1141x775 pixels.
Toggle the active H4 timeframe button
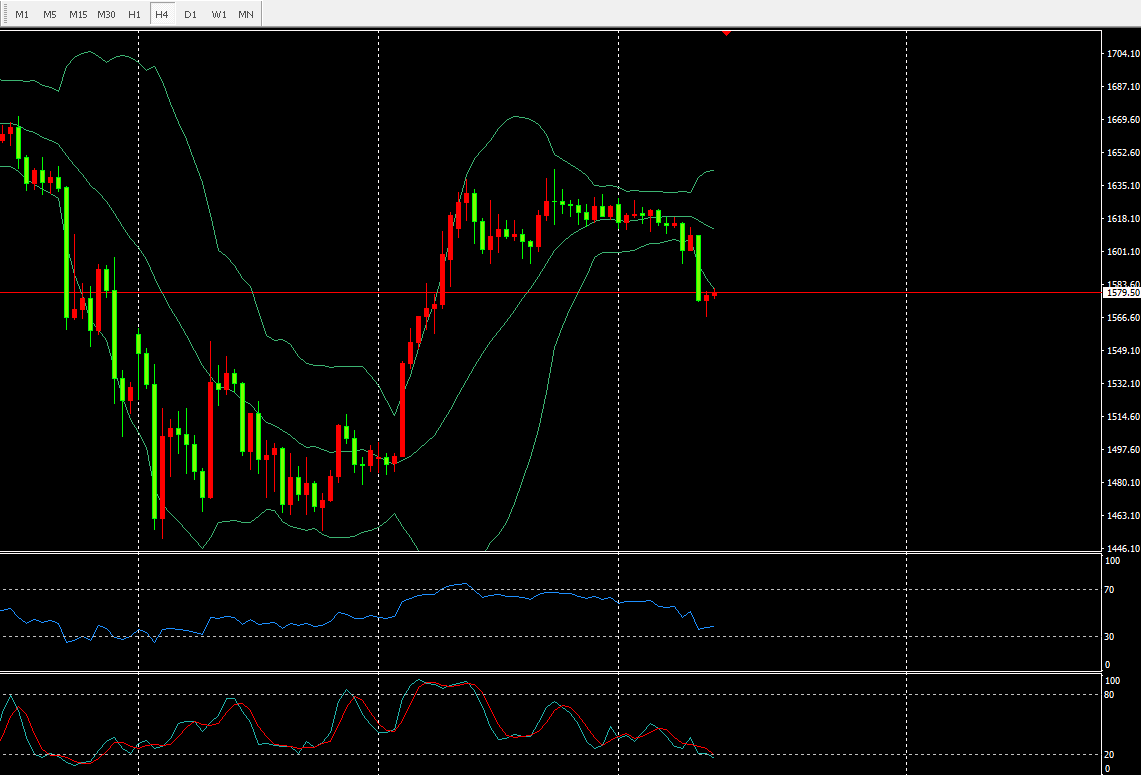(x=162, y=15)
